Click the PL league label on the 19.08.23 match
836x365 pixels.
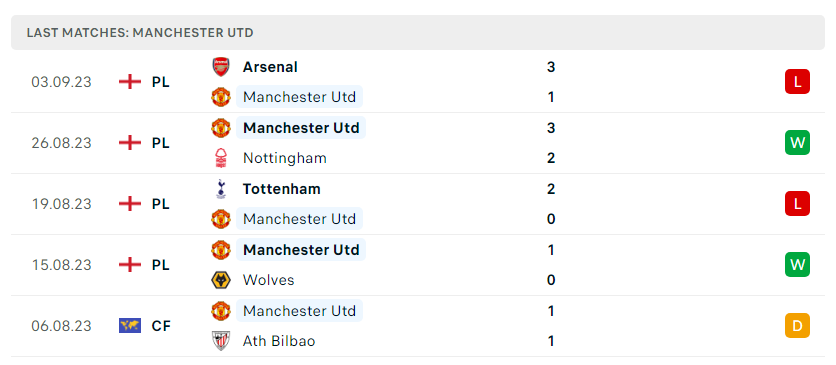click(x=160, y=204)
